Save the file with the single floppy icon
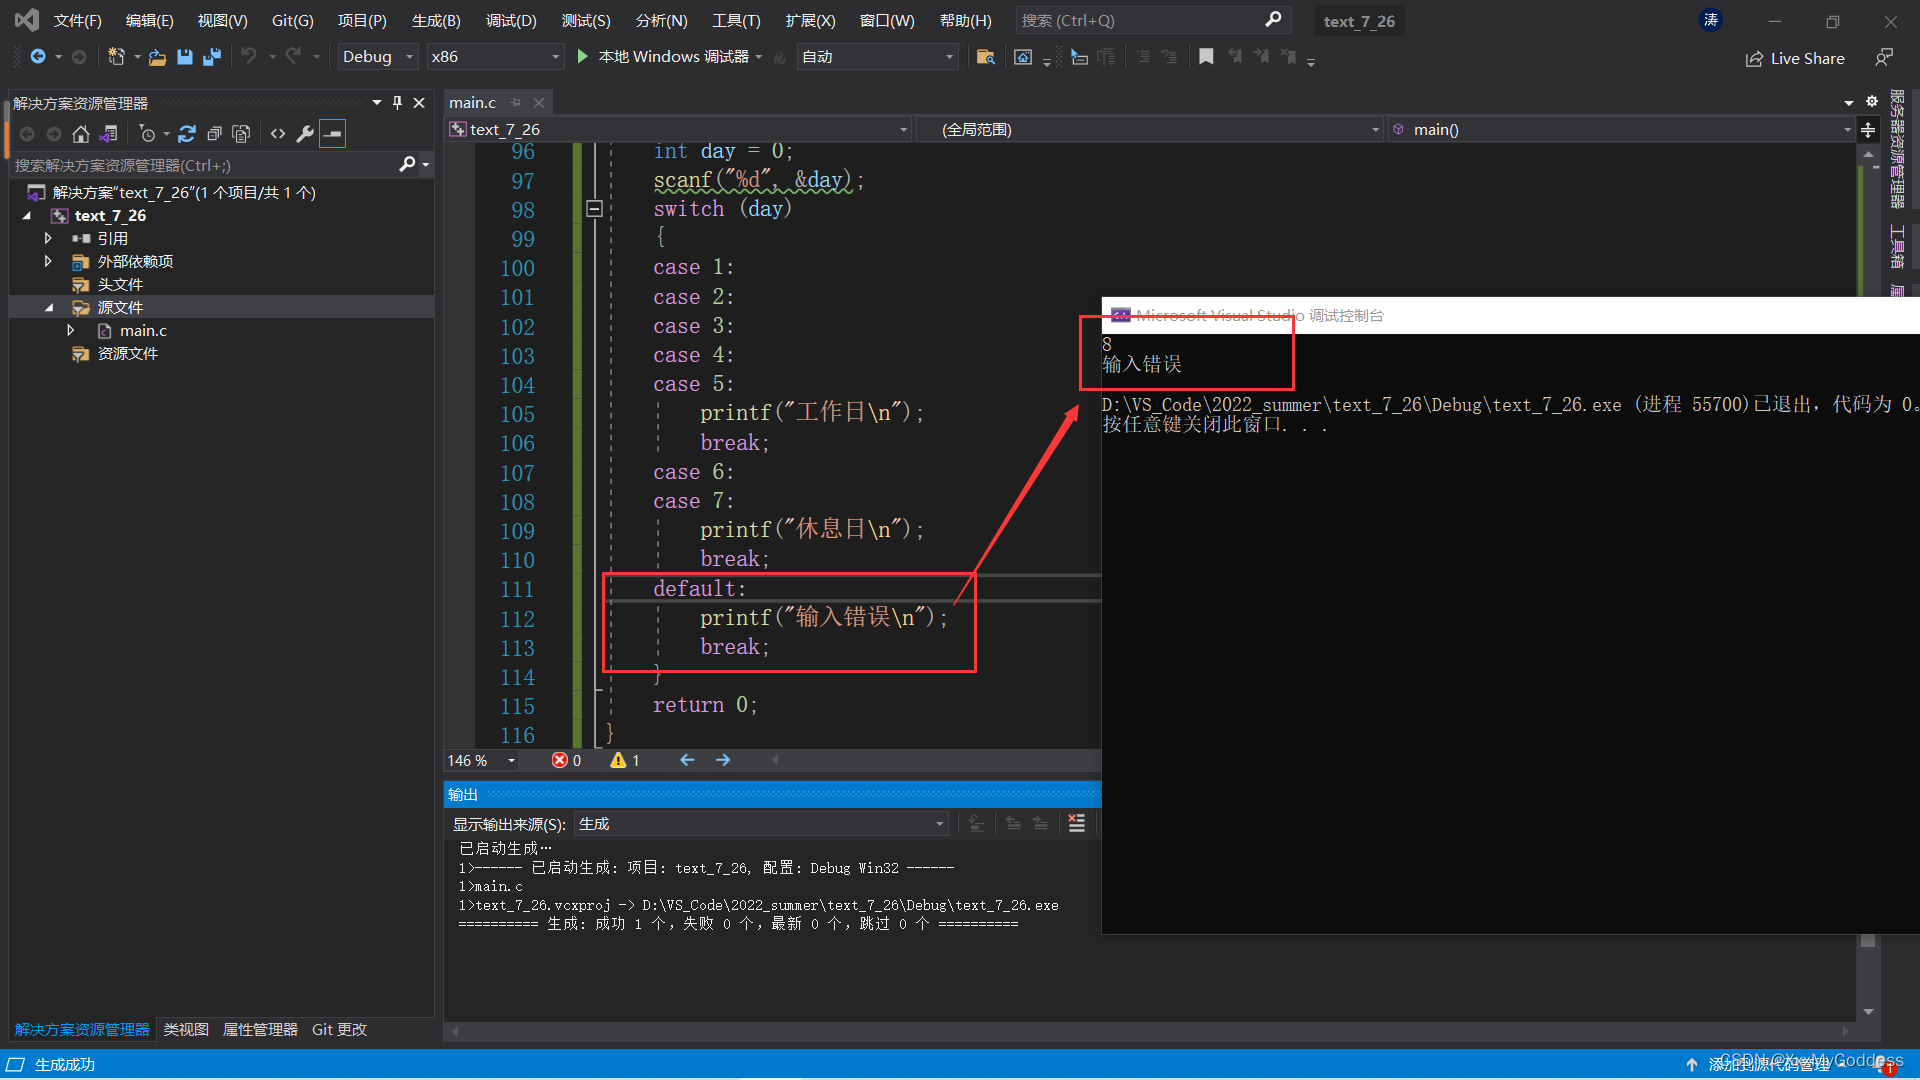The image size is (1920, 1080). (x=184, y=57)
